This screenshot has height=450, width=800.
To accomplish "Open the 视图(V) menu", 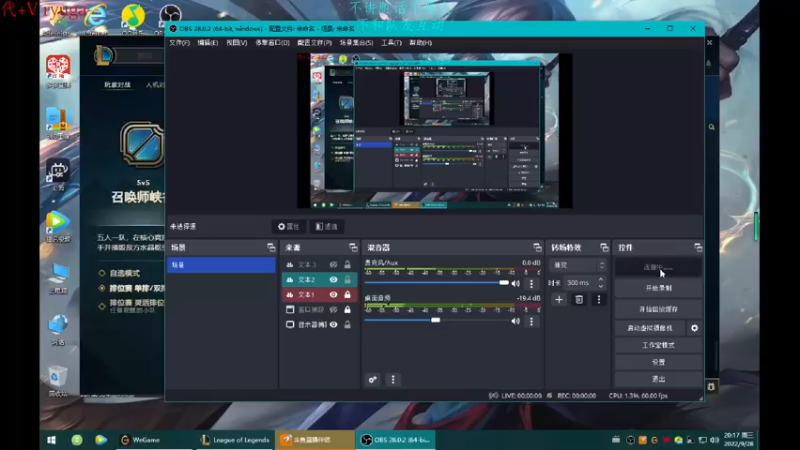I will [237, 43].
